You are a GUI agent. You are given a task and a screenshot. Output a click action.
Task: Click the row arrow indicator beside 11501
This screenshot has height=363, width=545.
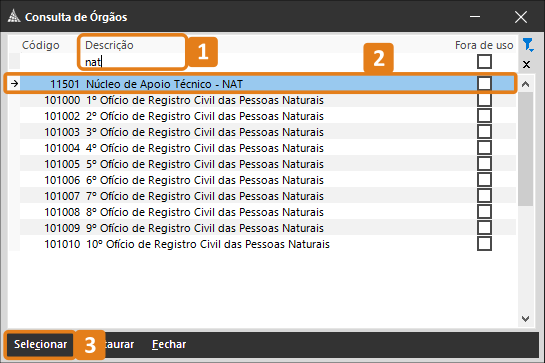click(14, 83)
